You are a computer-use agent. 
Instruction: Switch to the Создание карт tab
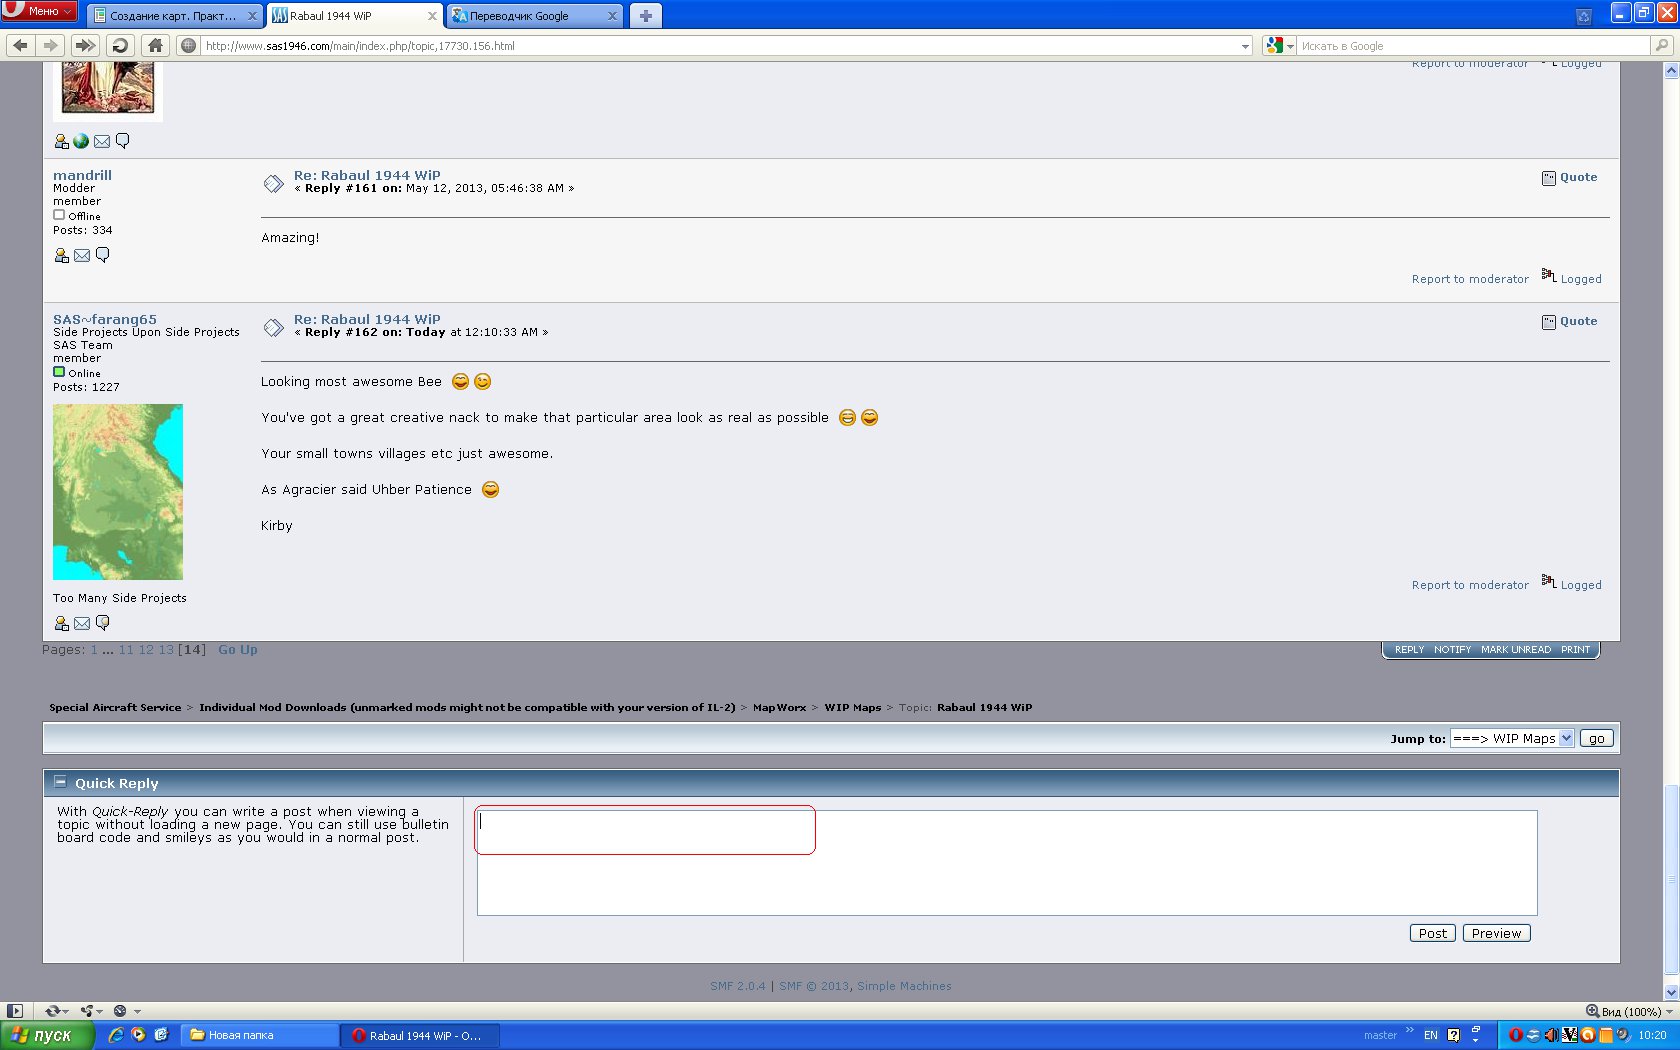[174, 16]
